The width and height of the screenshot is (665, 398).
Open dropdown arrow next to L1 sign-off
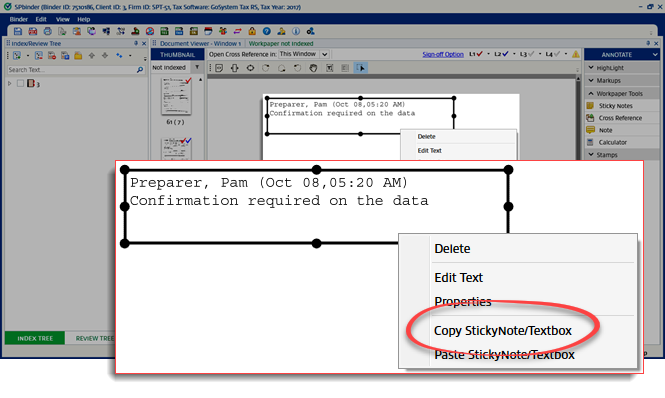(488, 54)
